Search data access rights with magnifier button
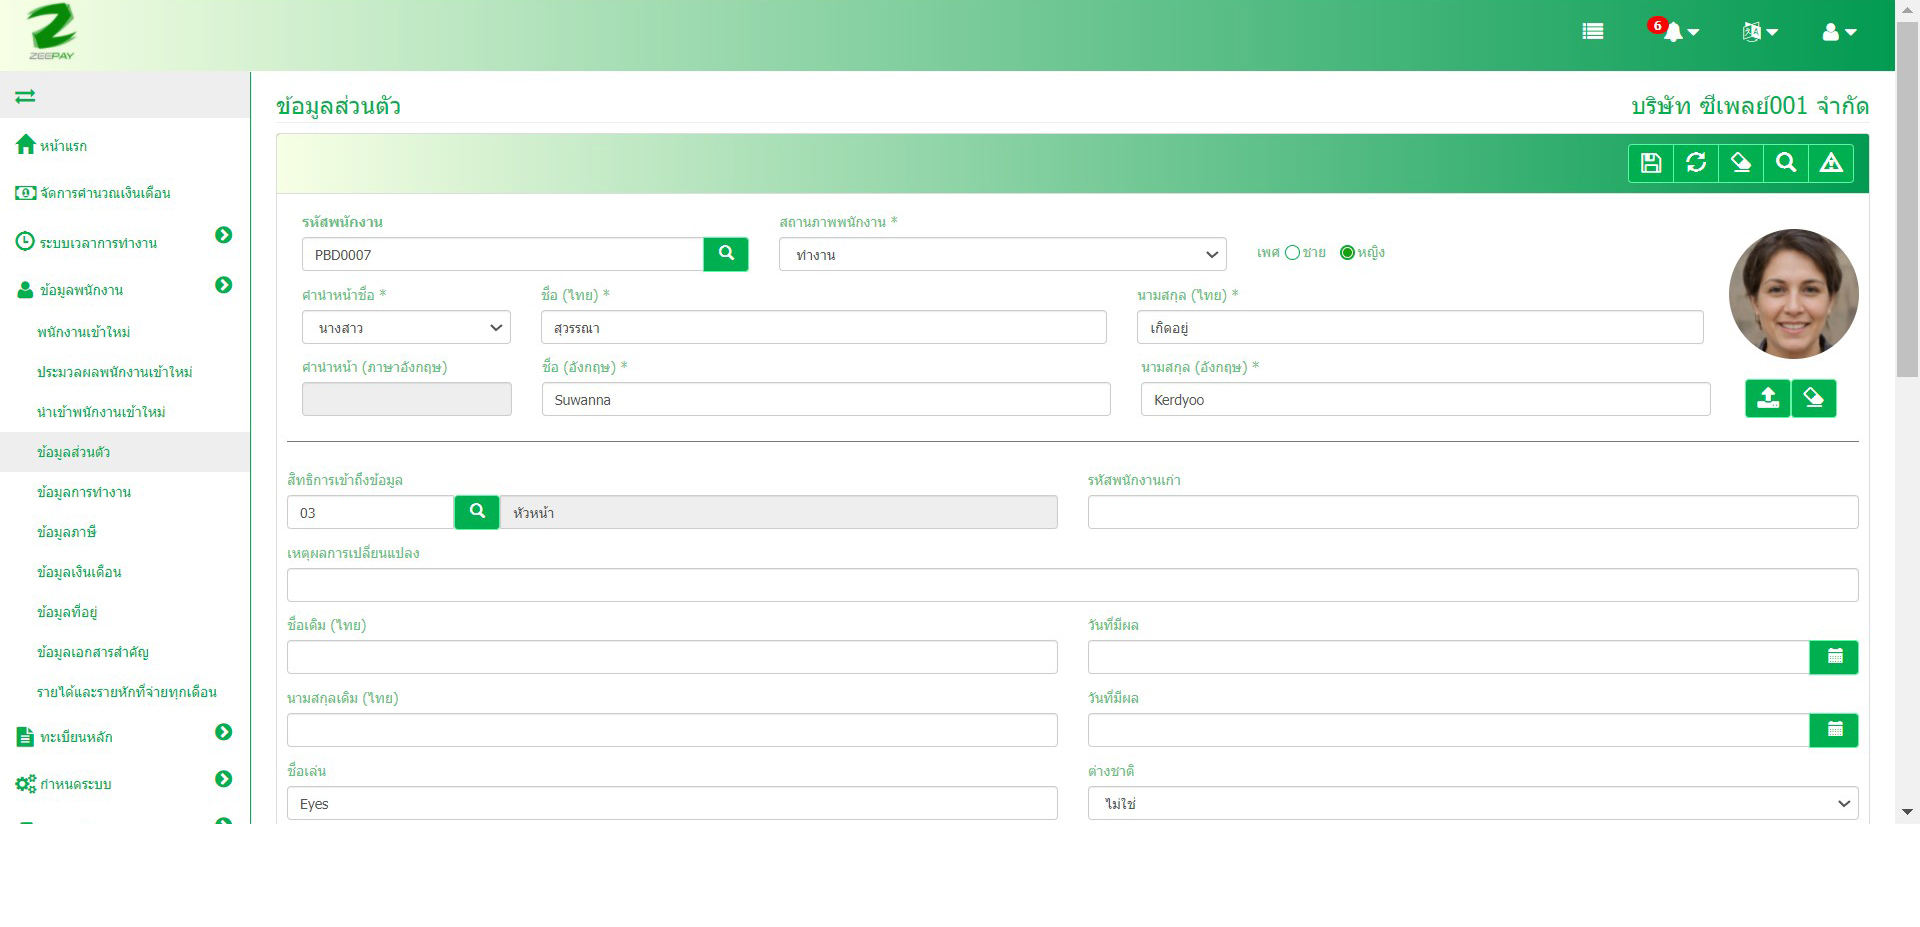The width and height of the screenshot is (1920, 927). tap(477, 512)
